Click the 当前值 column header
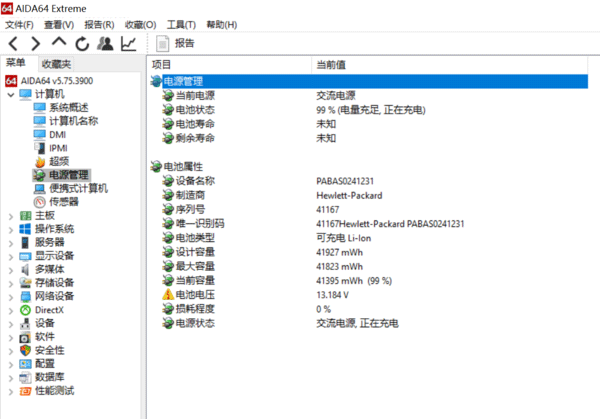The width and height of the screenshot is (600, 419). [450, 65]
